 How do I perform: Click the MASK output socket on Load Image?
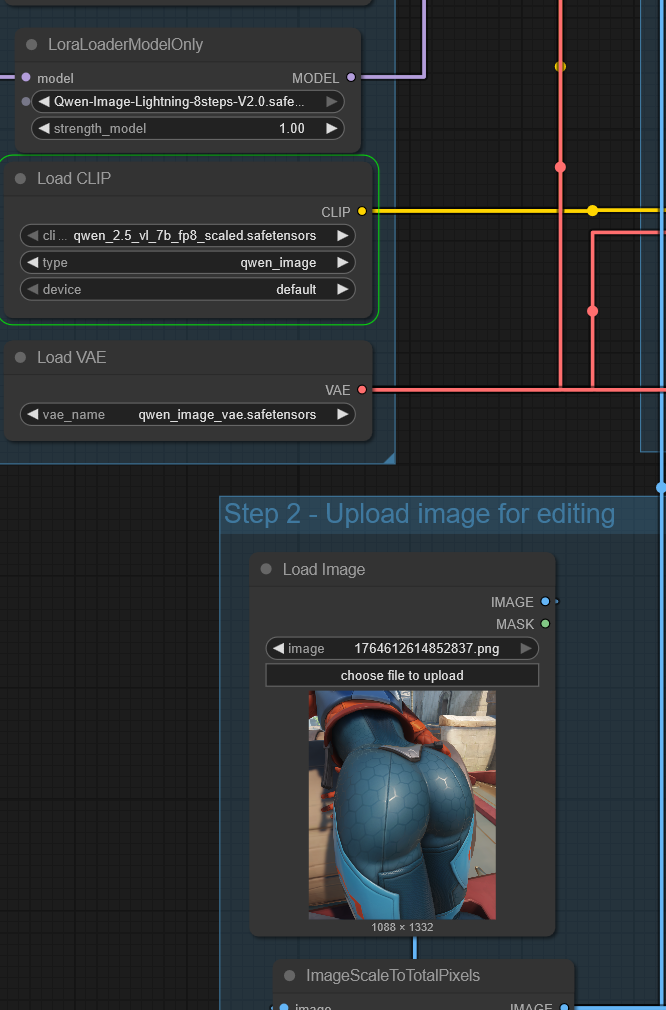click(x=546, y=624)
